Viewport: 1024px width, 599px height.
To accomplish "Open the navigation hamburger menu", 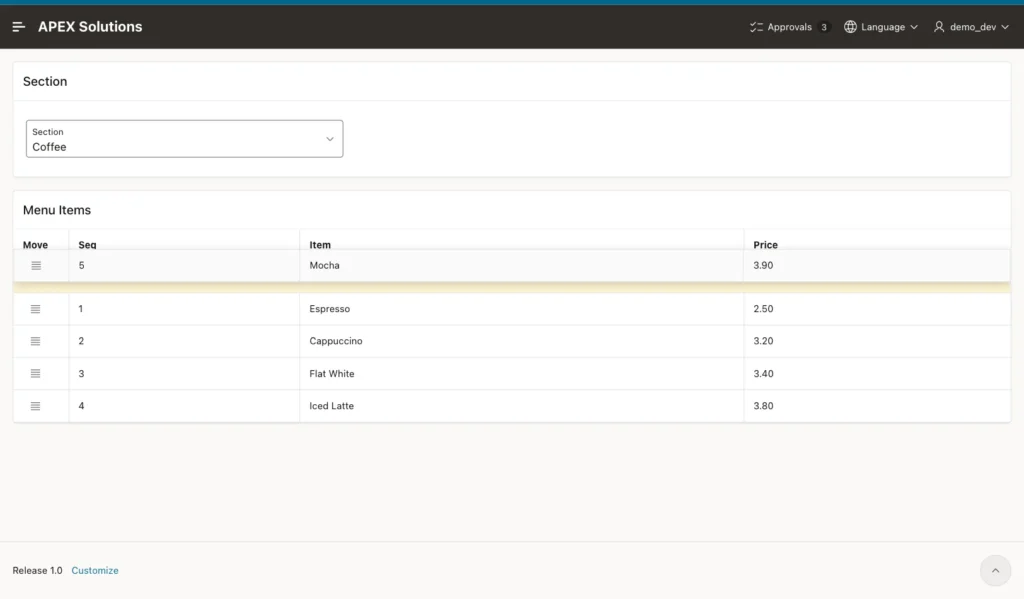I will click(x=18, y=27).
